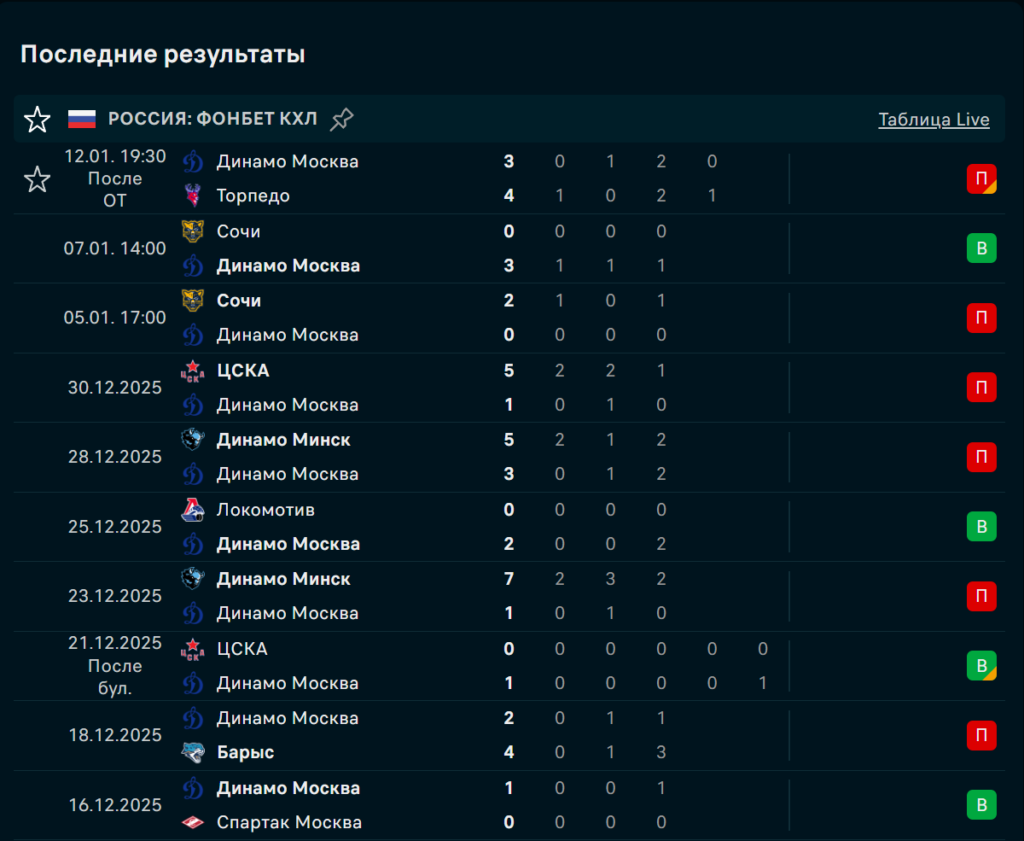The image size is (1024, 841).
Task: Click the win badge for 21.12.2025 shootout match
Action: point(981,665)
